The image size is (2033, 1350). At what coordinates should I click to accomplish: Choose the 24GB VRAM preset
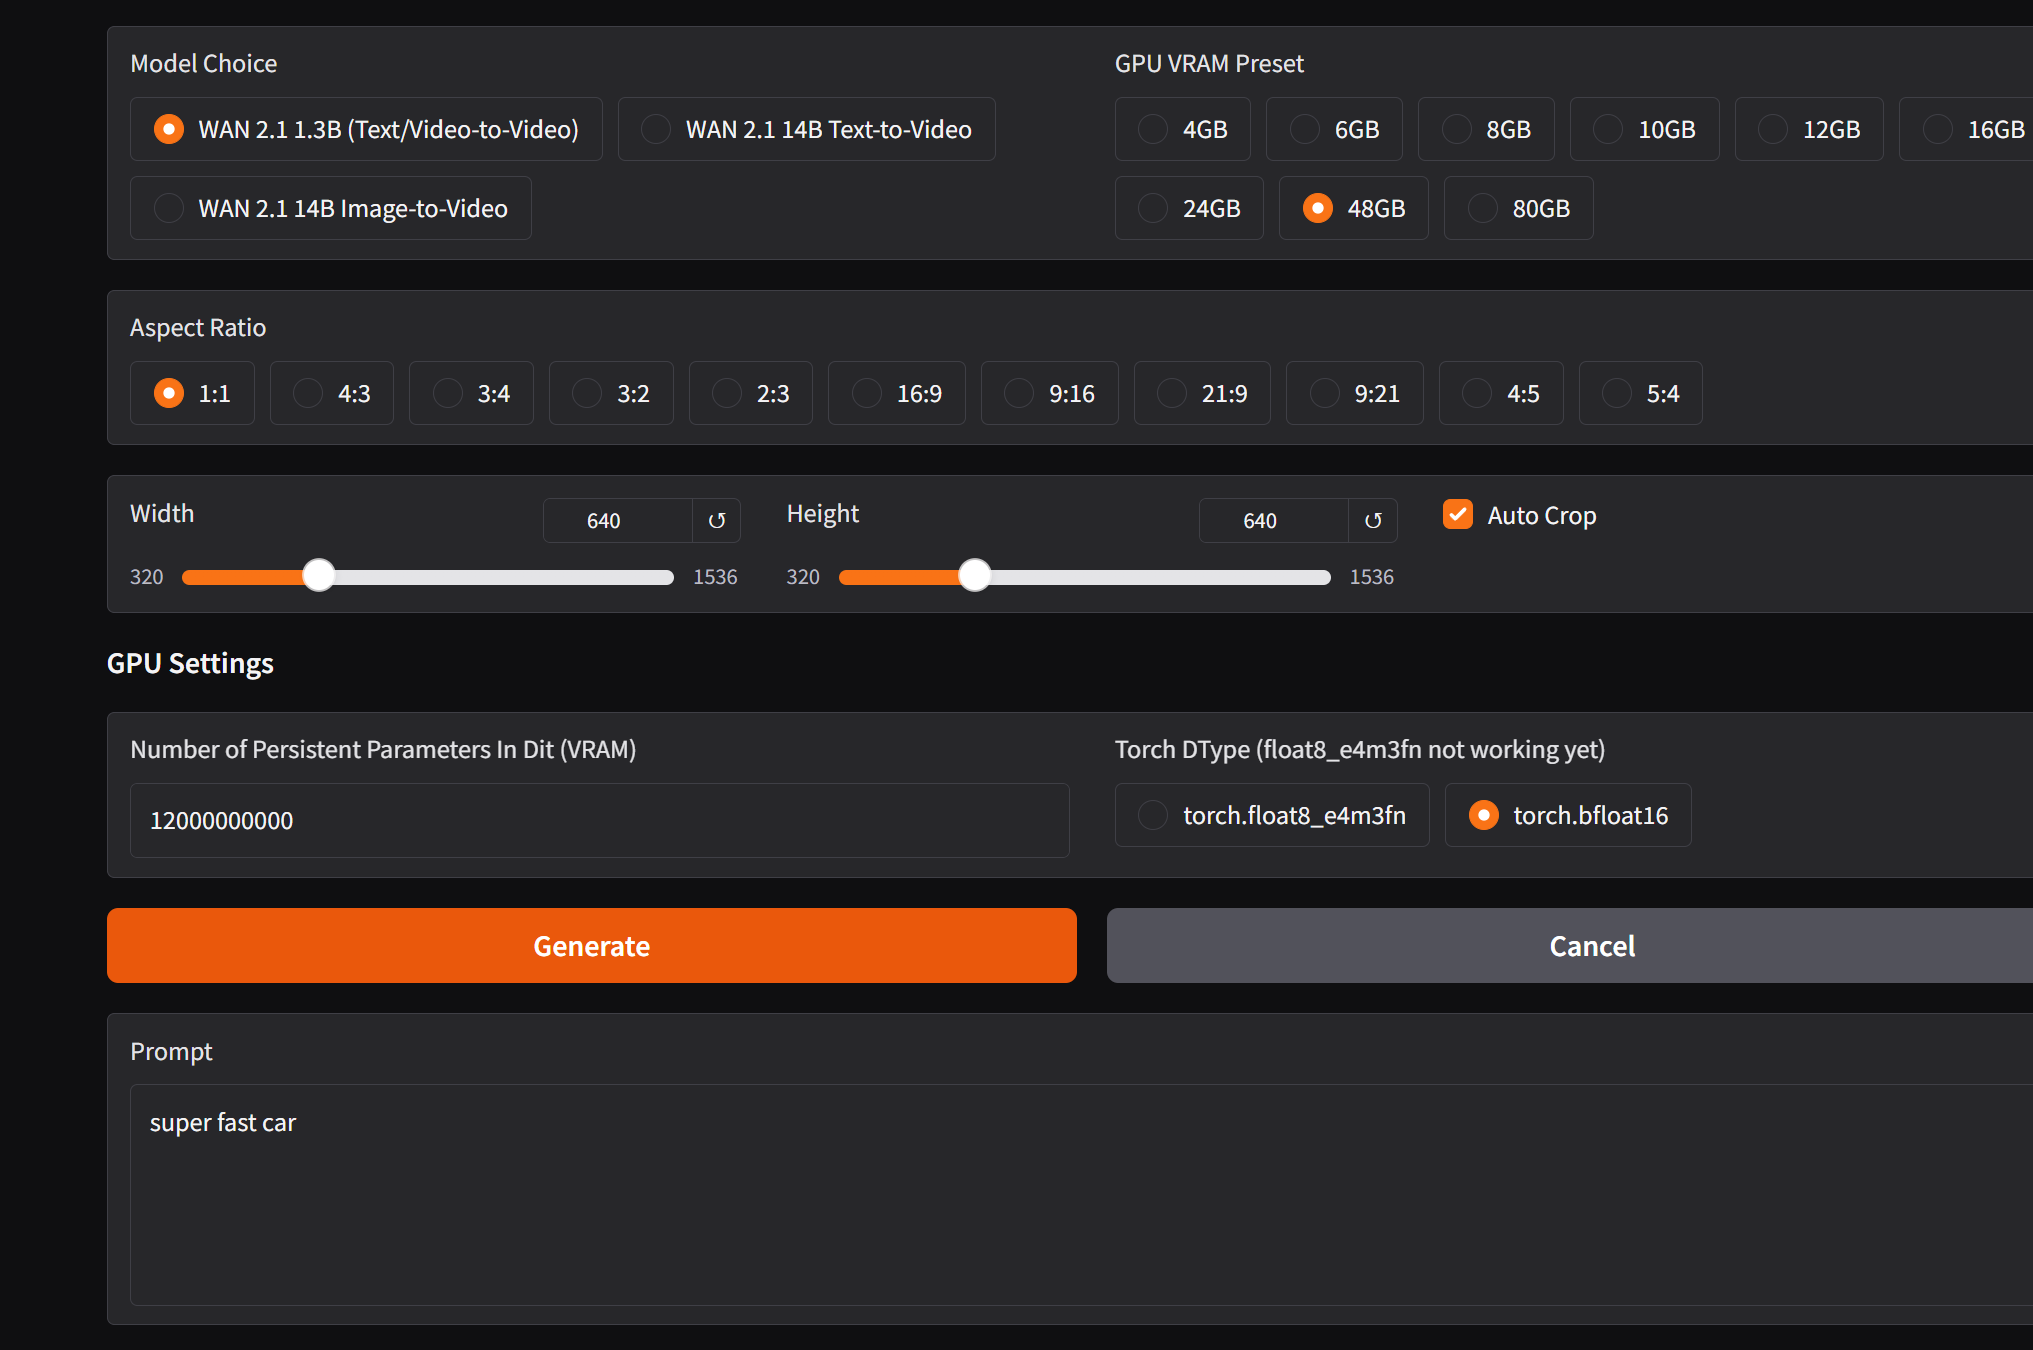[1153, 208]
